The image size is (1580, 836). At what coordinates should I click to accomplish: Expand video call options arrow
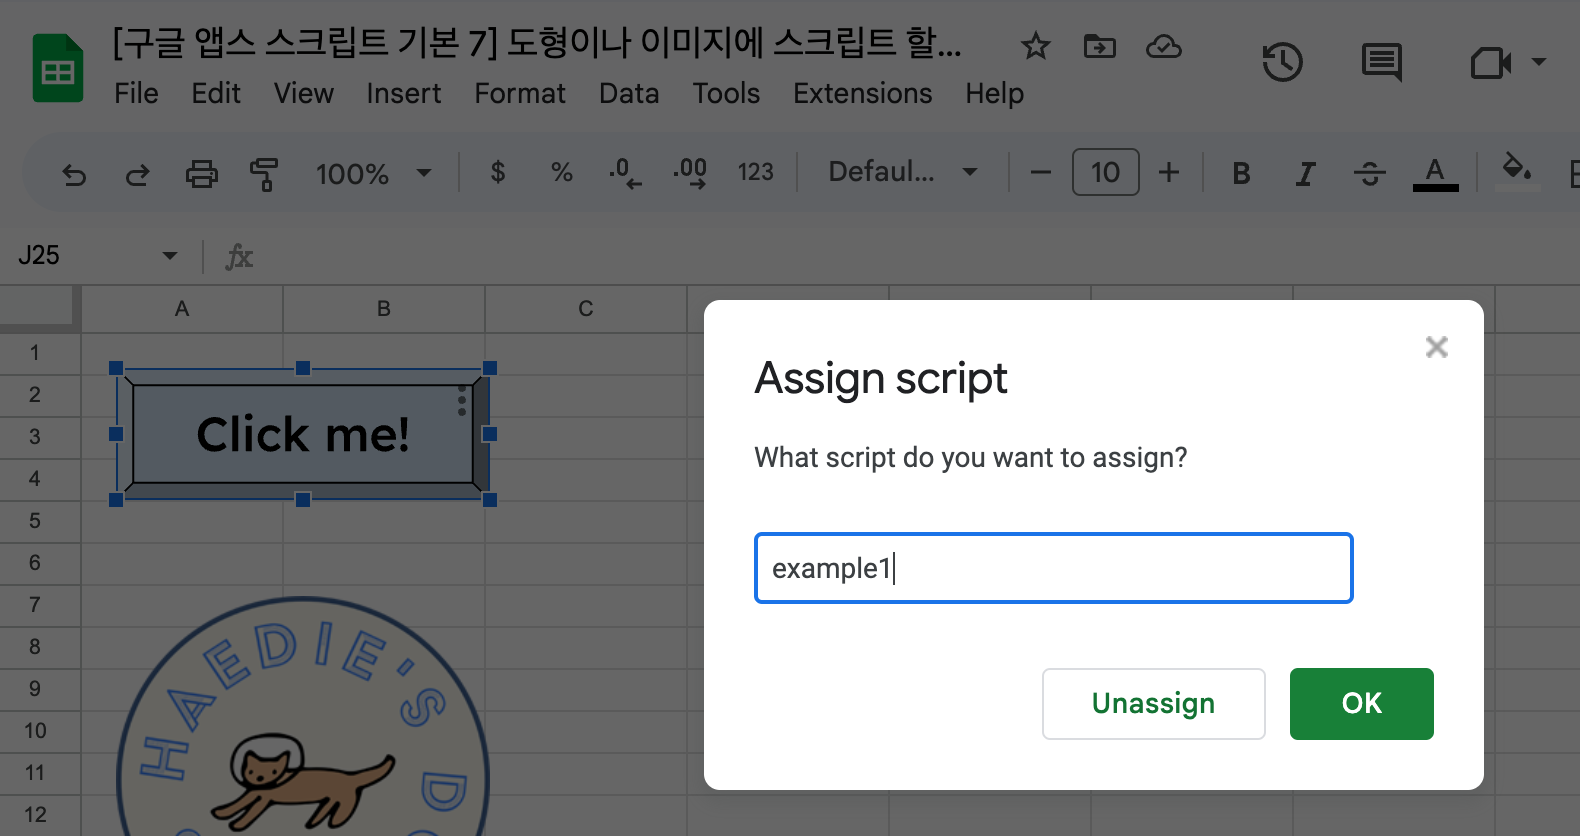[1539, 62]
